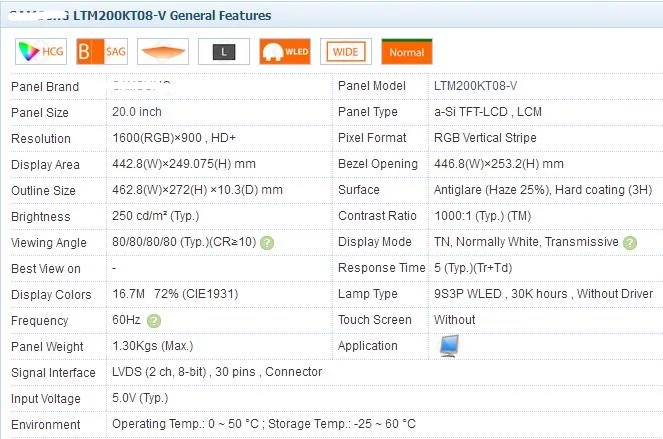
Task: Click the WIDE feature icon
Action: 346,52
